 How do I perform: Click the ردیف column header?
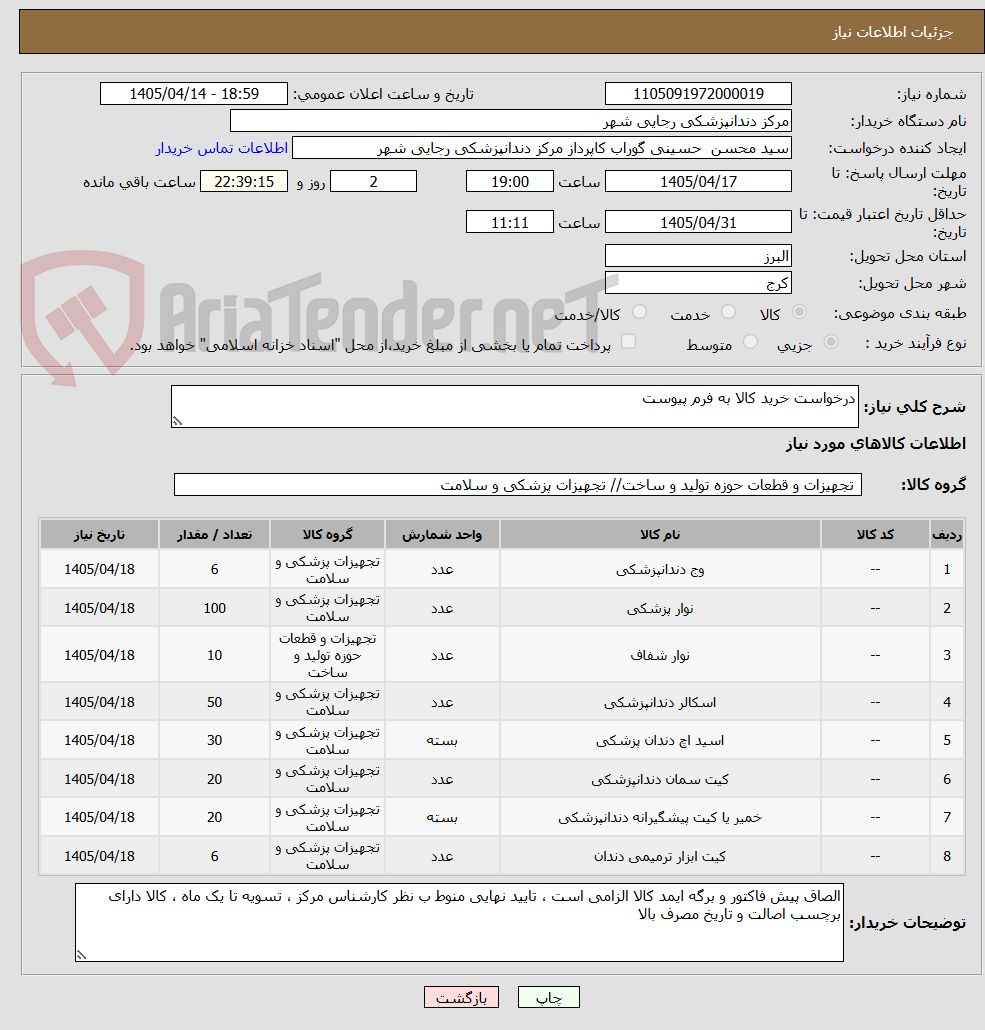pyautogui.click(x=947, y=535)
